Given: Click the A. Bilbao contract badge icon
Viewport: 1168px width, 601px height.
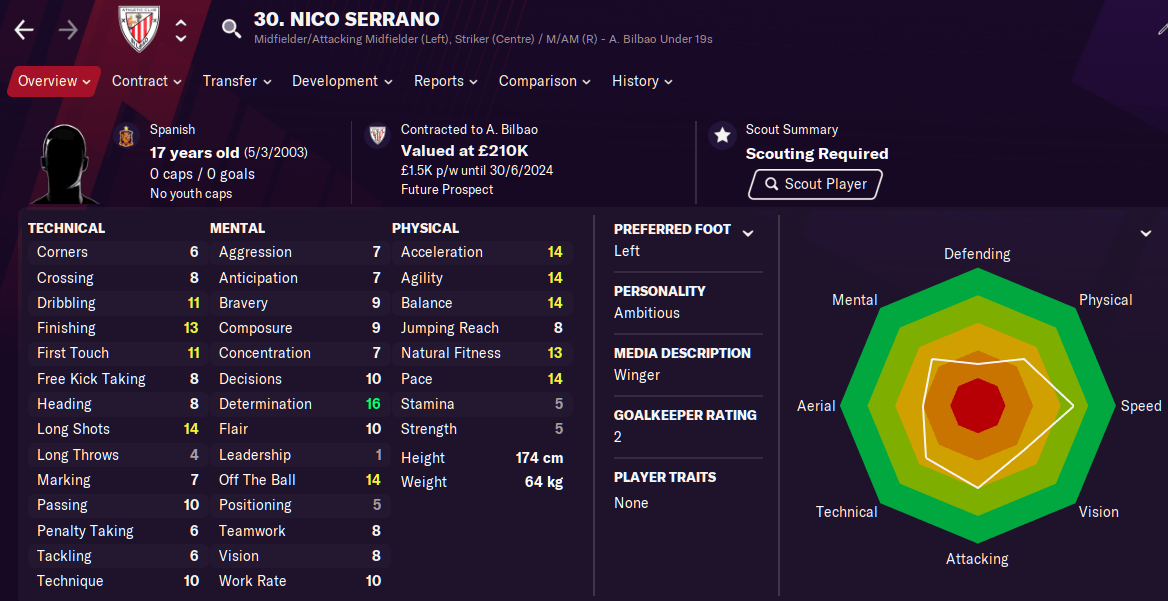Looking at the screenshot, I should coord(377,136).
